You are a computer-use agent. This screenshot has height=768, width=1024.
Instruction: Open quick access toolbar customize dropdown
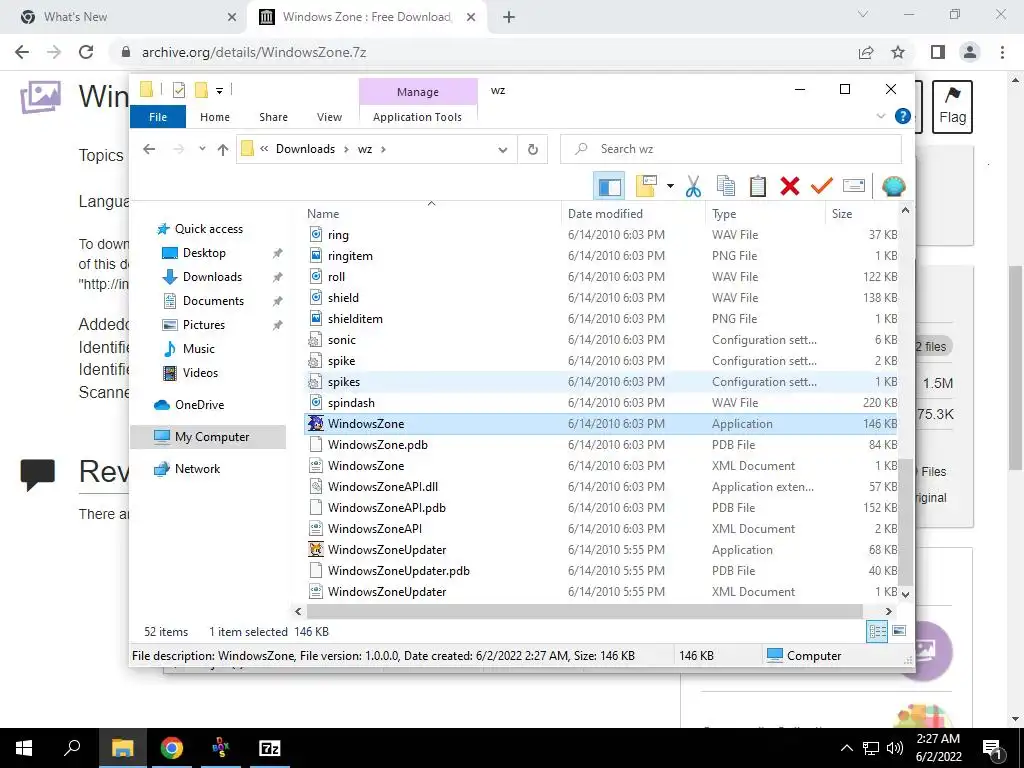pyautogui.click(x=219, y=91)
